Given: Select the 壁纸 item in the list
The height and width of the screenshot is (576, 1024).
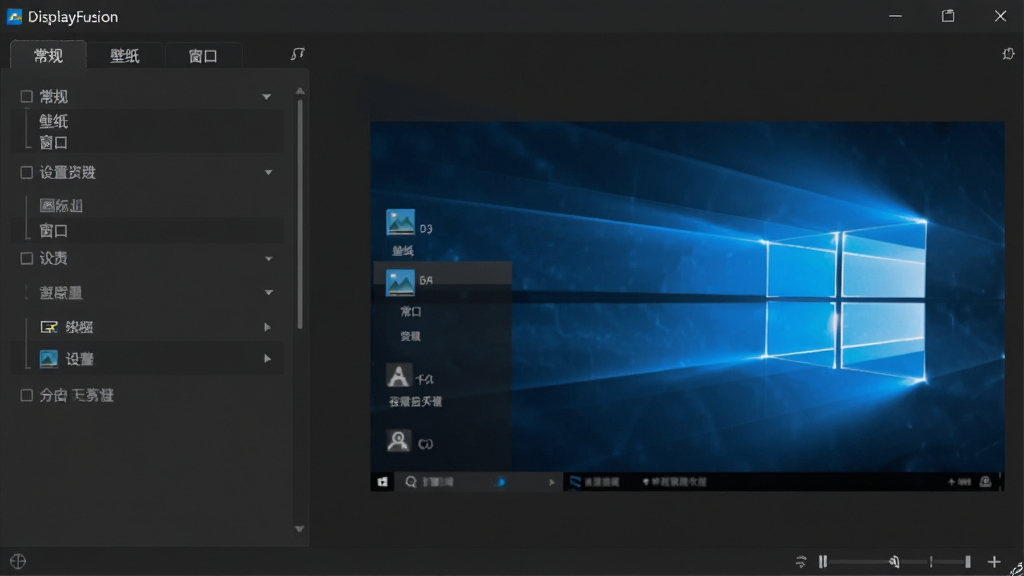Looking at the screenshot, I should (x=54, y=121).
